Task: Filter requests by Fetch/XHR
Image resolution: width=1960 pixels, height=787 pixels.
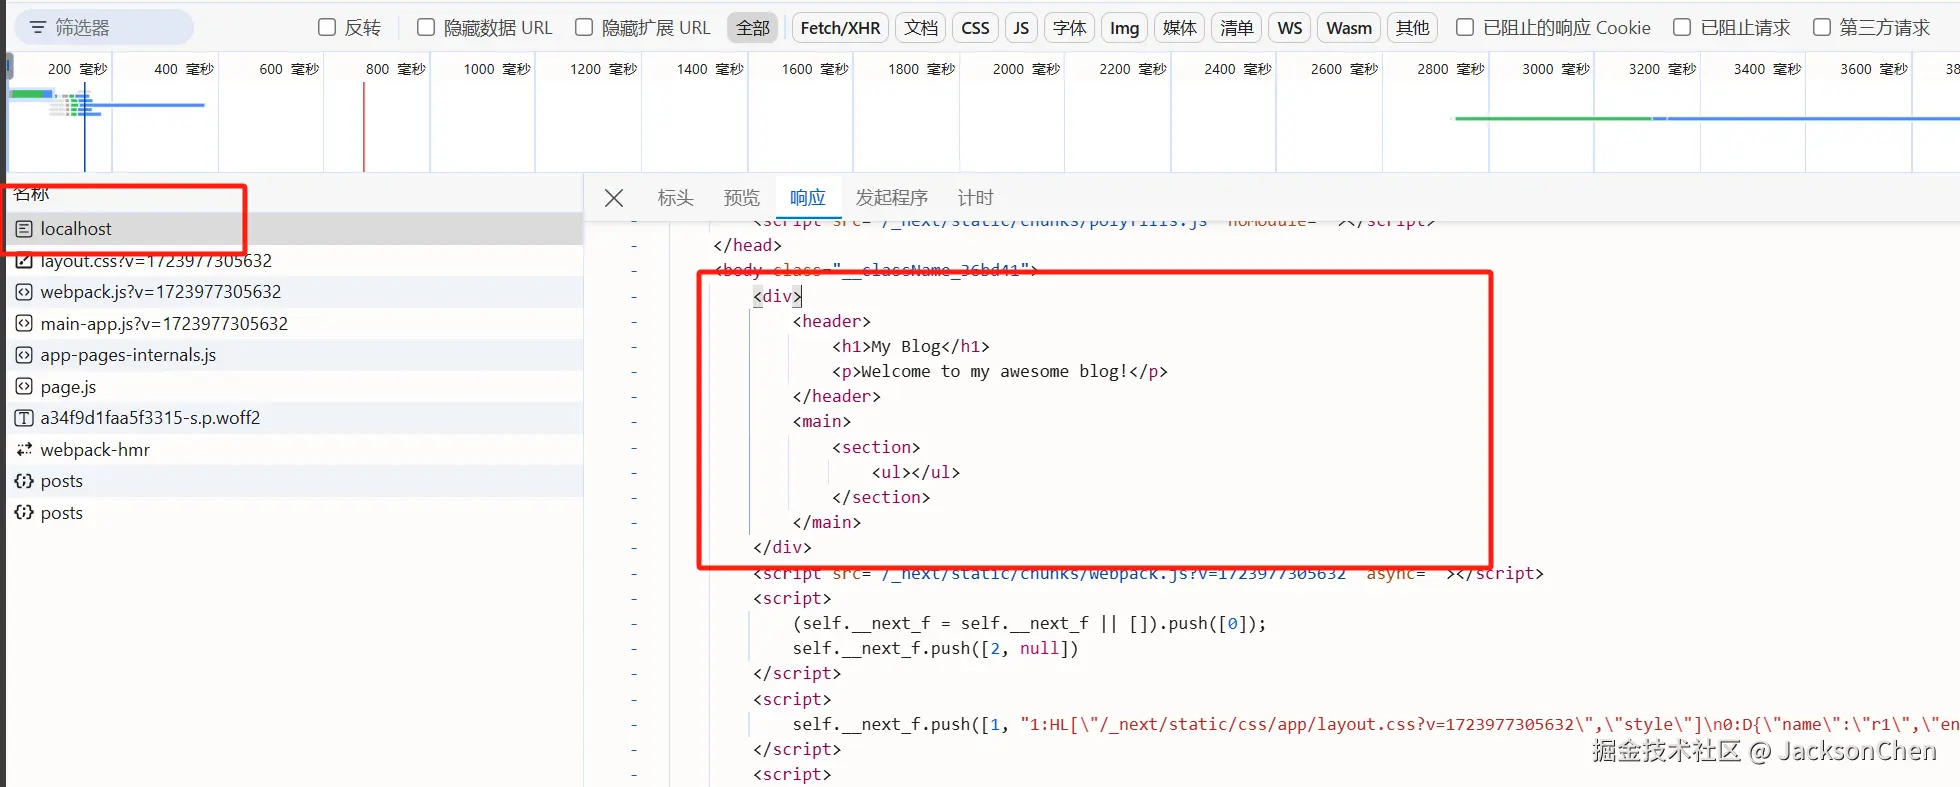Action: pyautogui.click(x=841, y=28)
